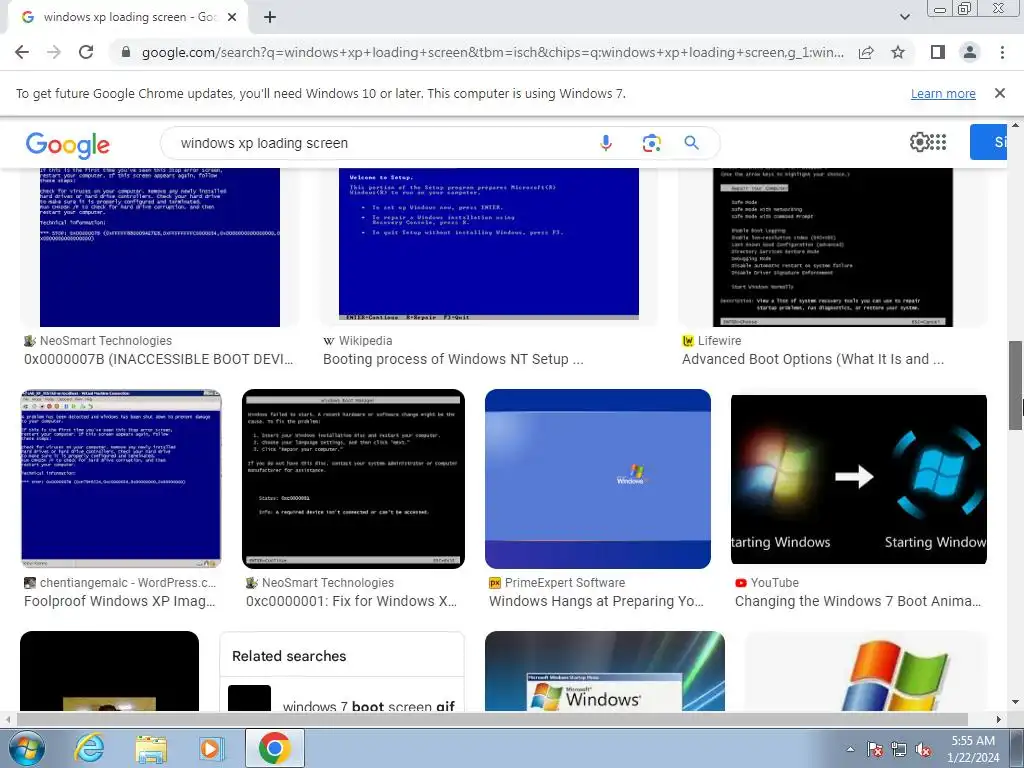The height and width of the screenshot is (768, 1024).
Task: Open Windows Explorer from taskbar
Action: (x=150, y=749)
